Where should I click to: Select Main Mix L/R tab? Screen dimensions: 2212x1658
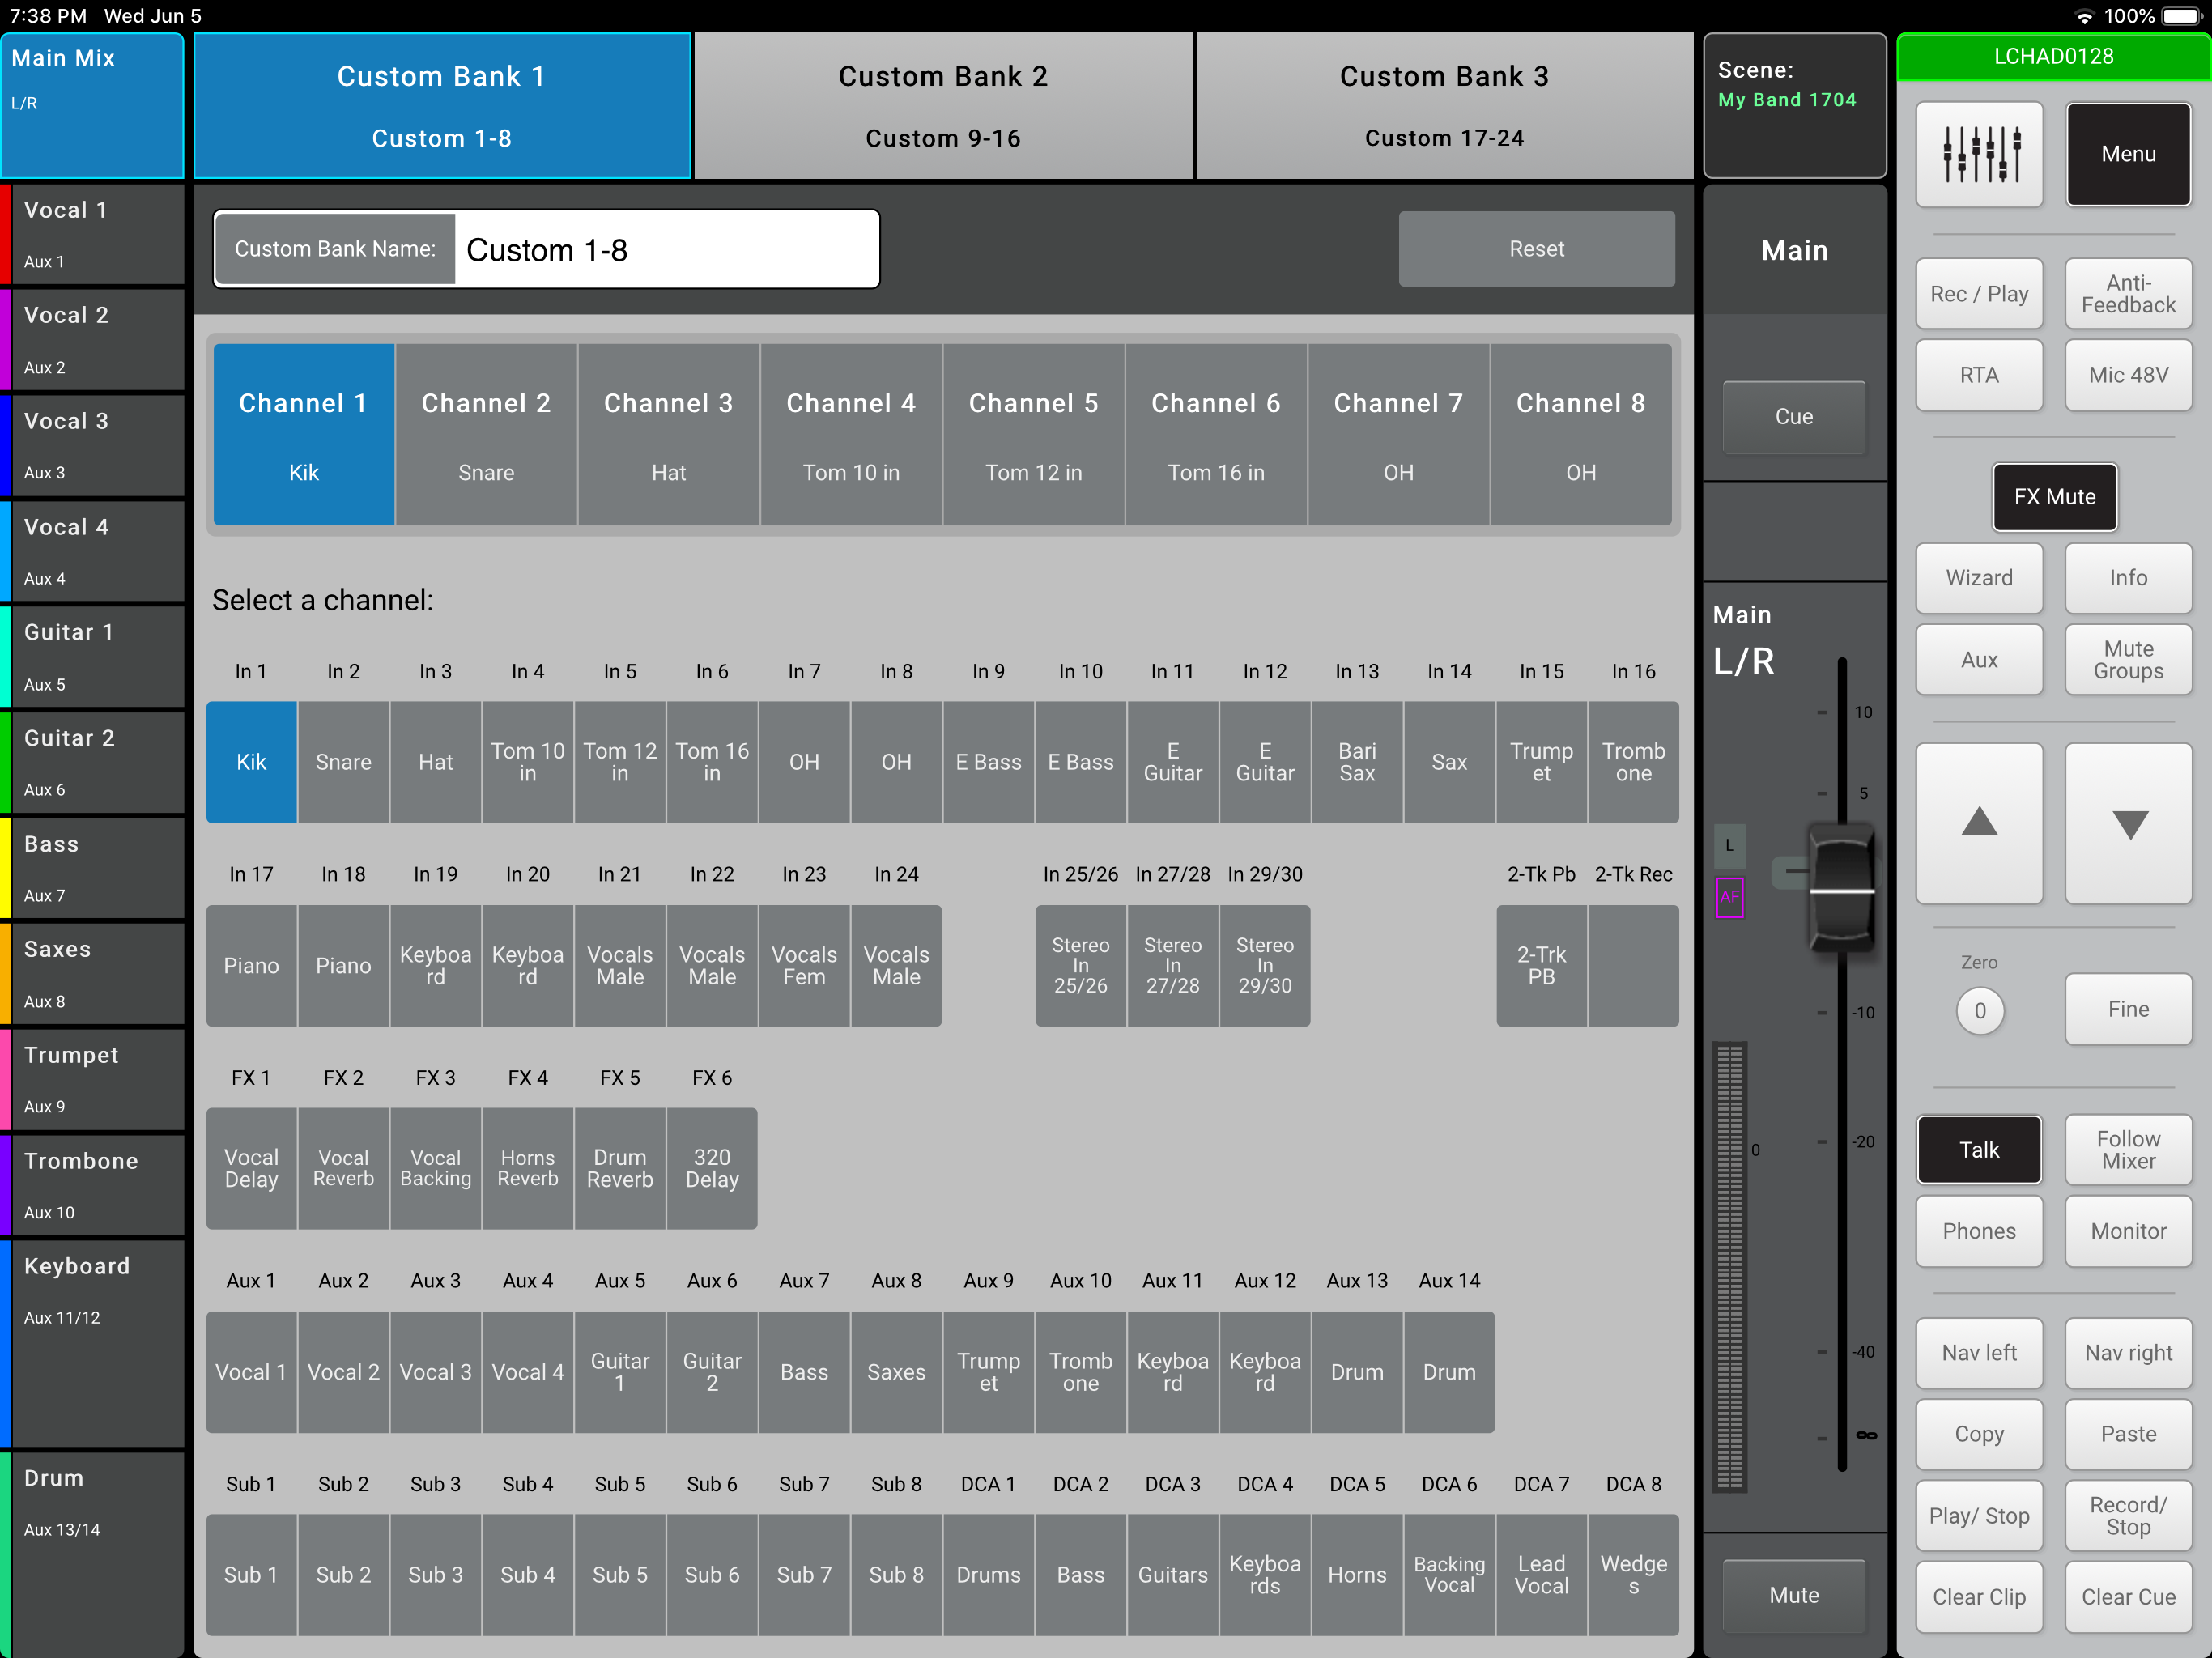tap(92, 106)
